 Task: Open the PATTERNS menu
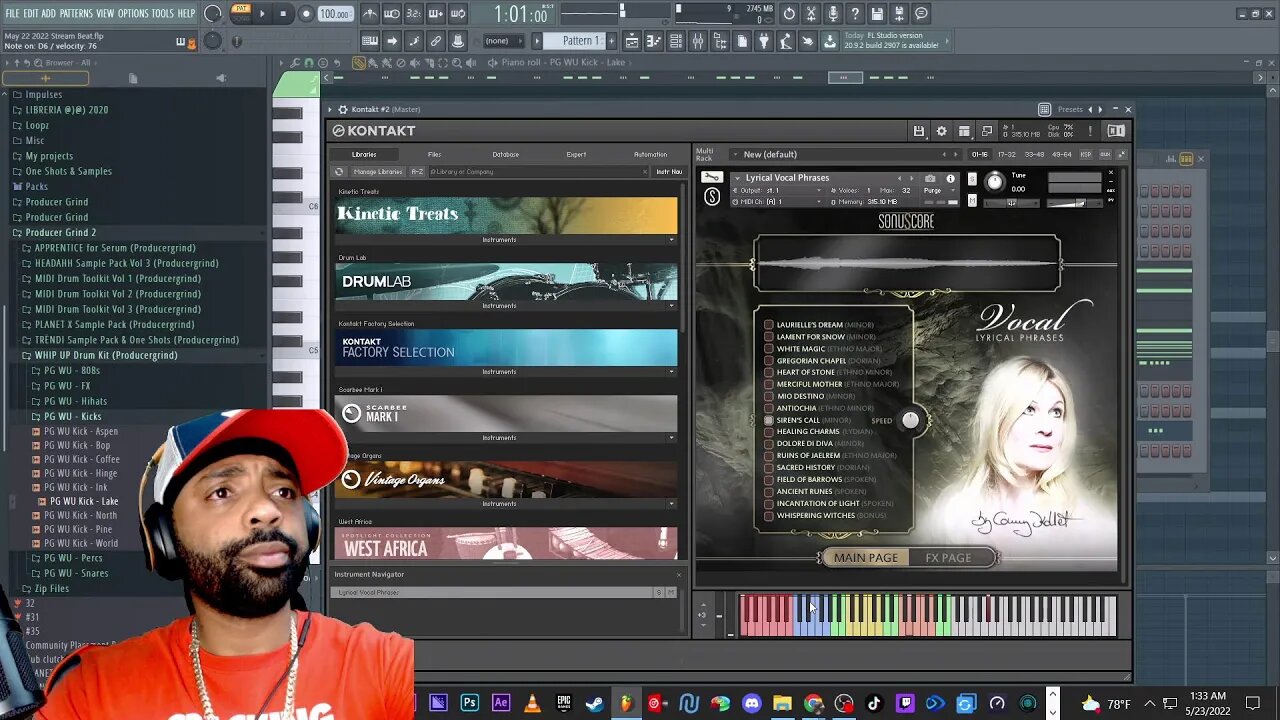click(76, 14)
